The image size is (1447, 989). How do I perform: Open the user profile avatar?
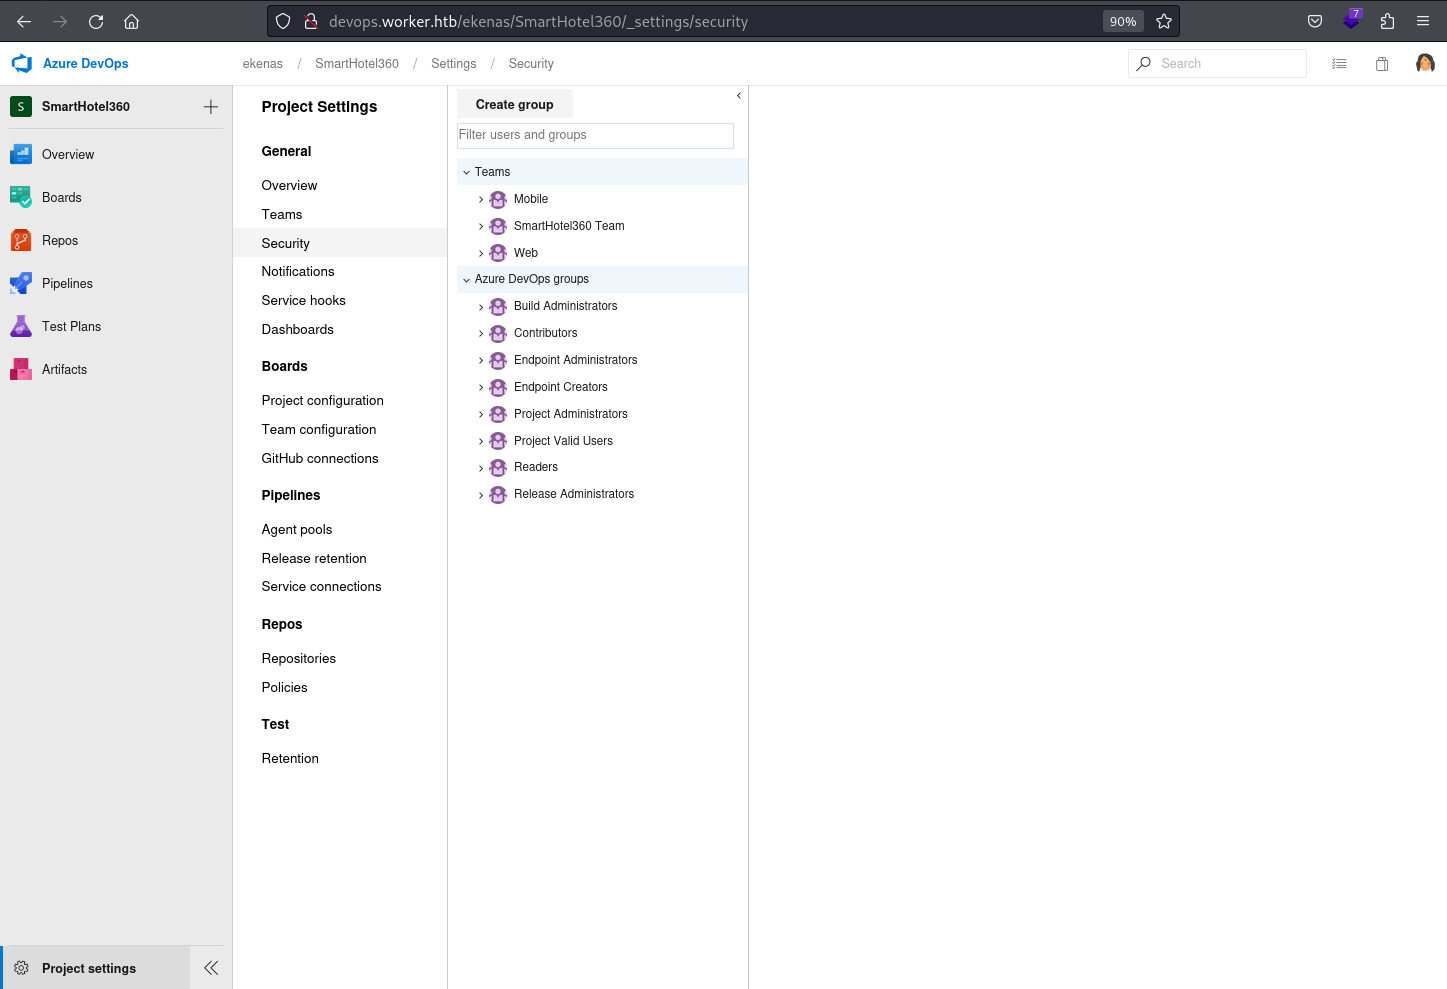click(x=1425, y=63)
